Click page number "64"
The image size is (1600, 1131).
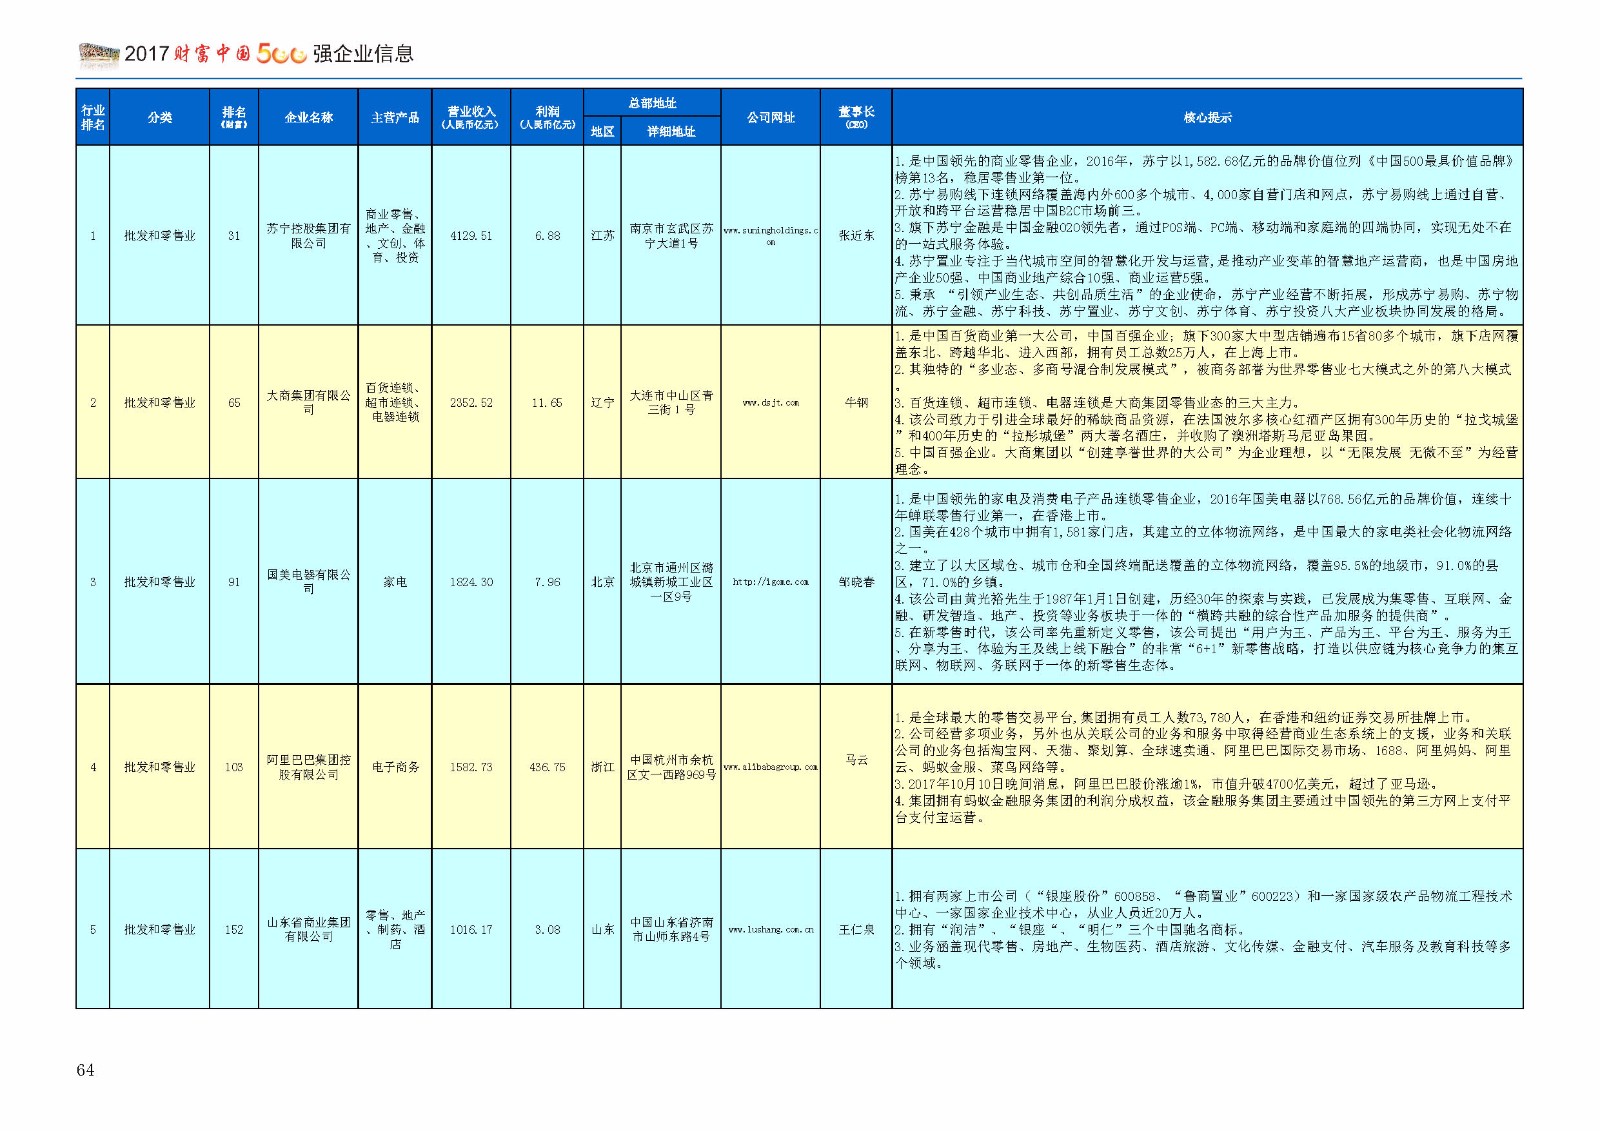pos(85,1070)
